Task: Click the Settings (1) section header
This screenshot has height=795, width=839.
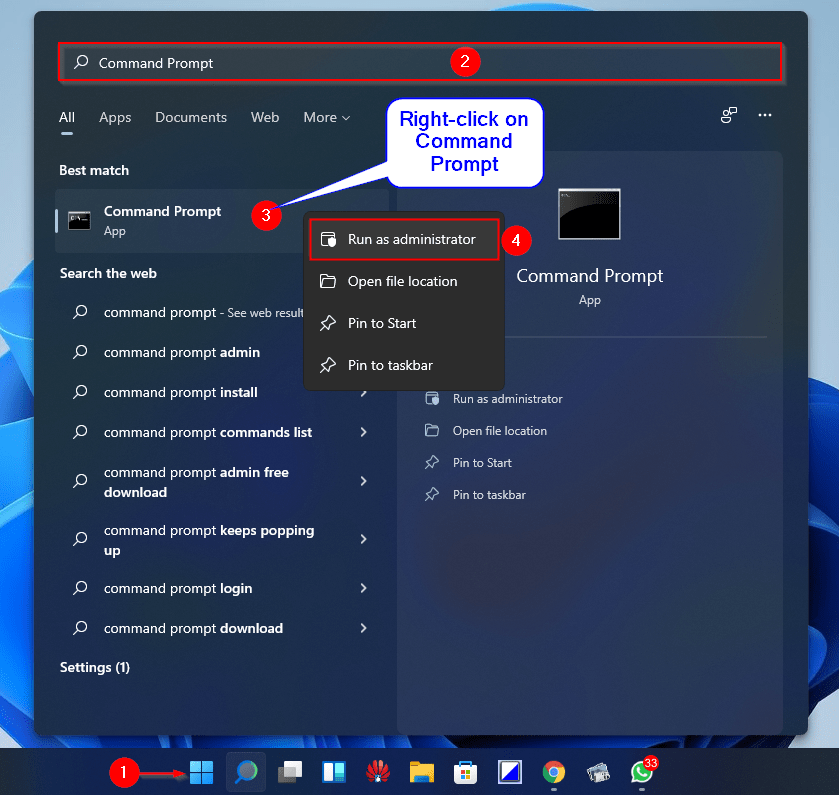Action: click(95, 668)
